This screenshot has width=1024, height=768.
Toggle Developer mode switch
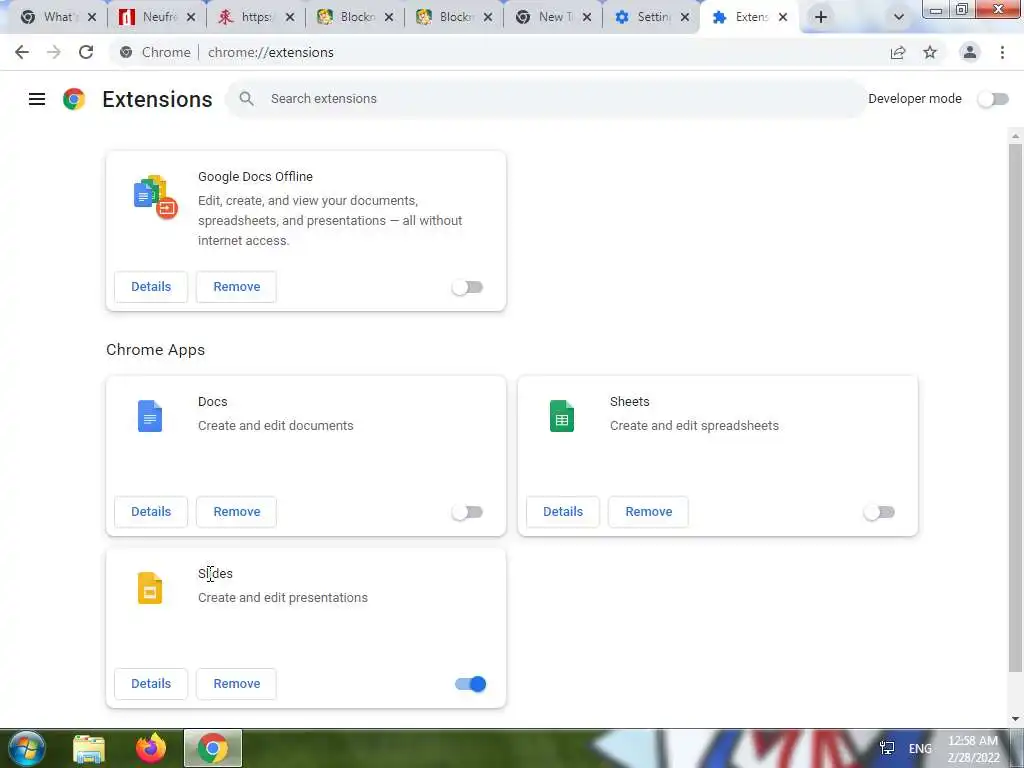coord(993,99)
